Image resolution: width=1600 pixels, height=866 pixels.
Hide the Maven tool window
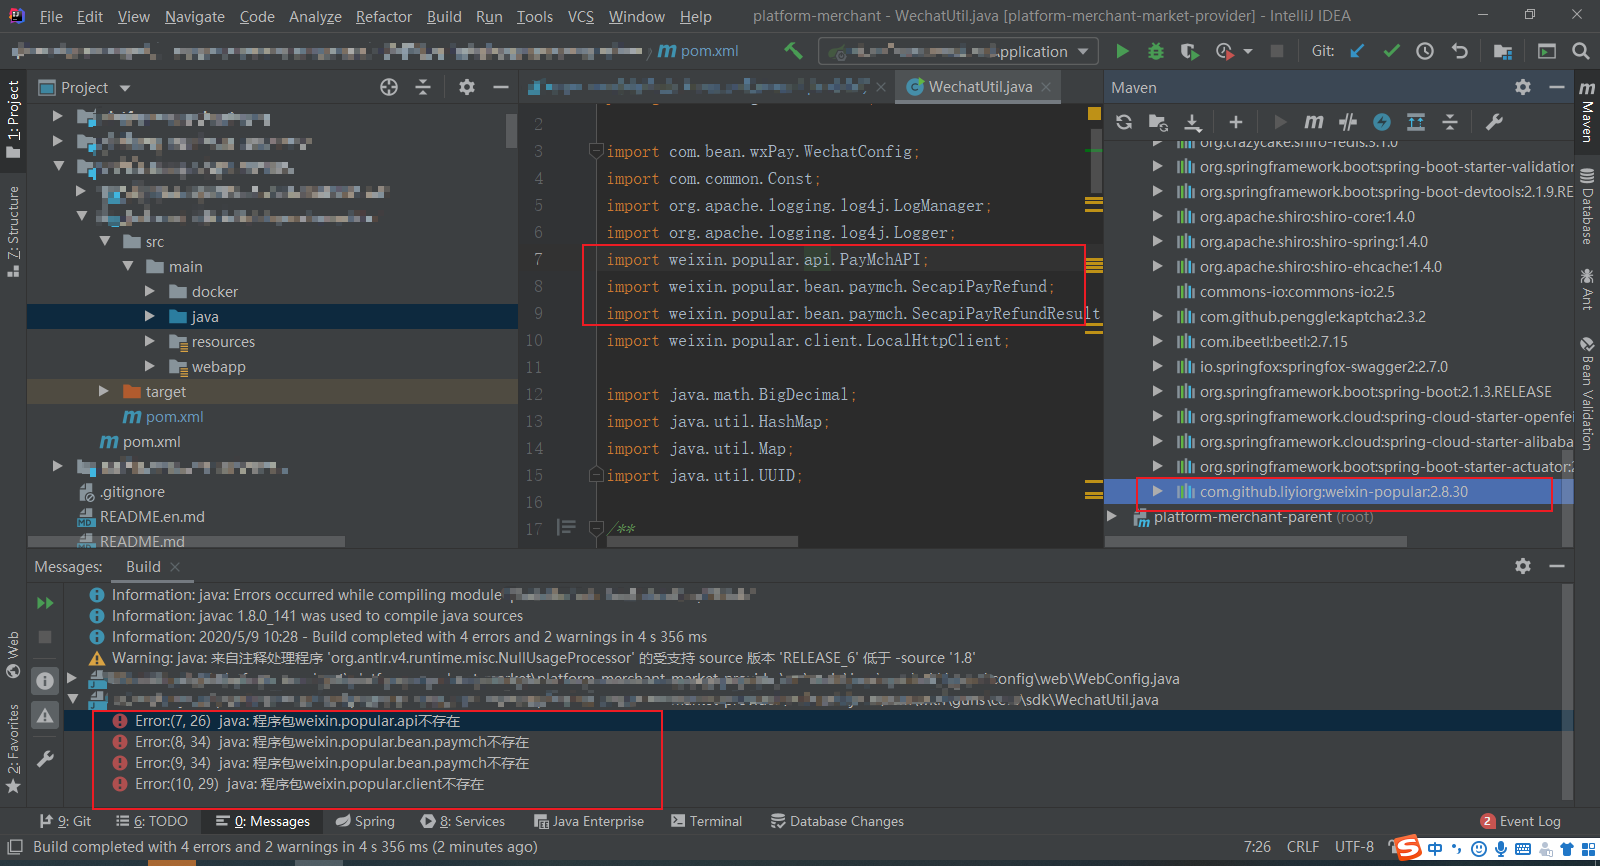click(1557, 87)
